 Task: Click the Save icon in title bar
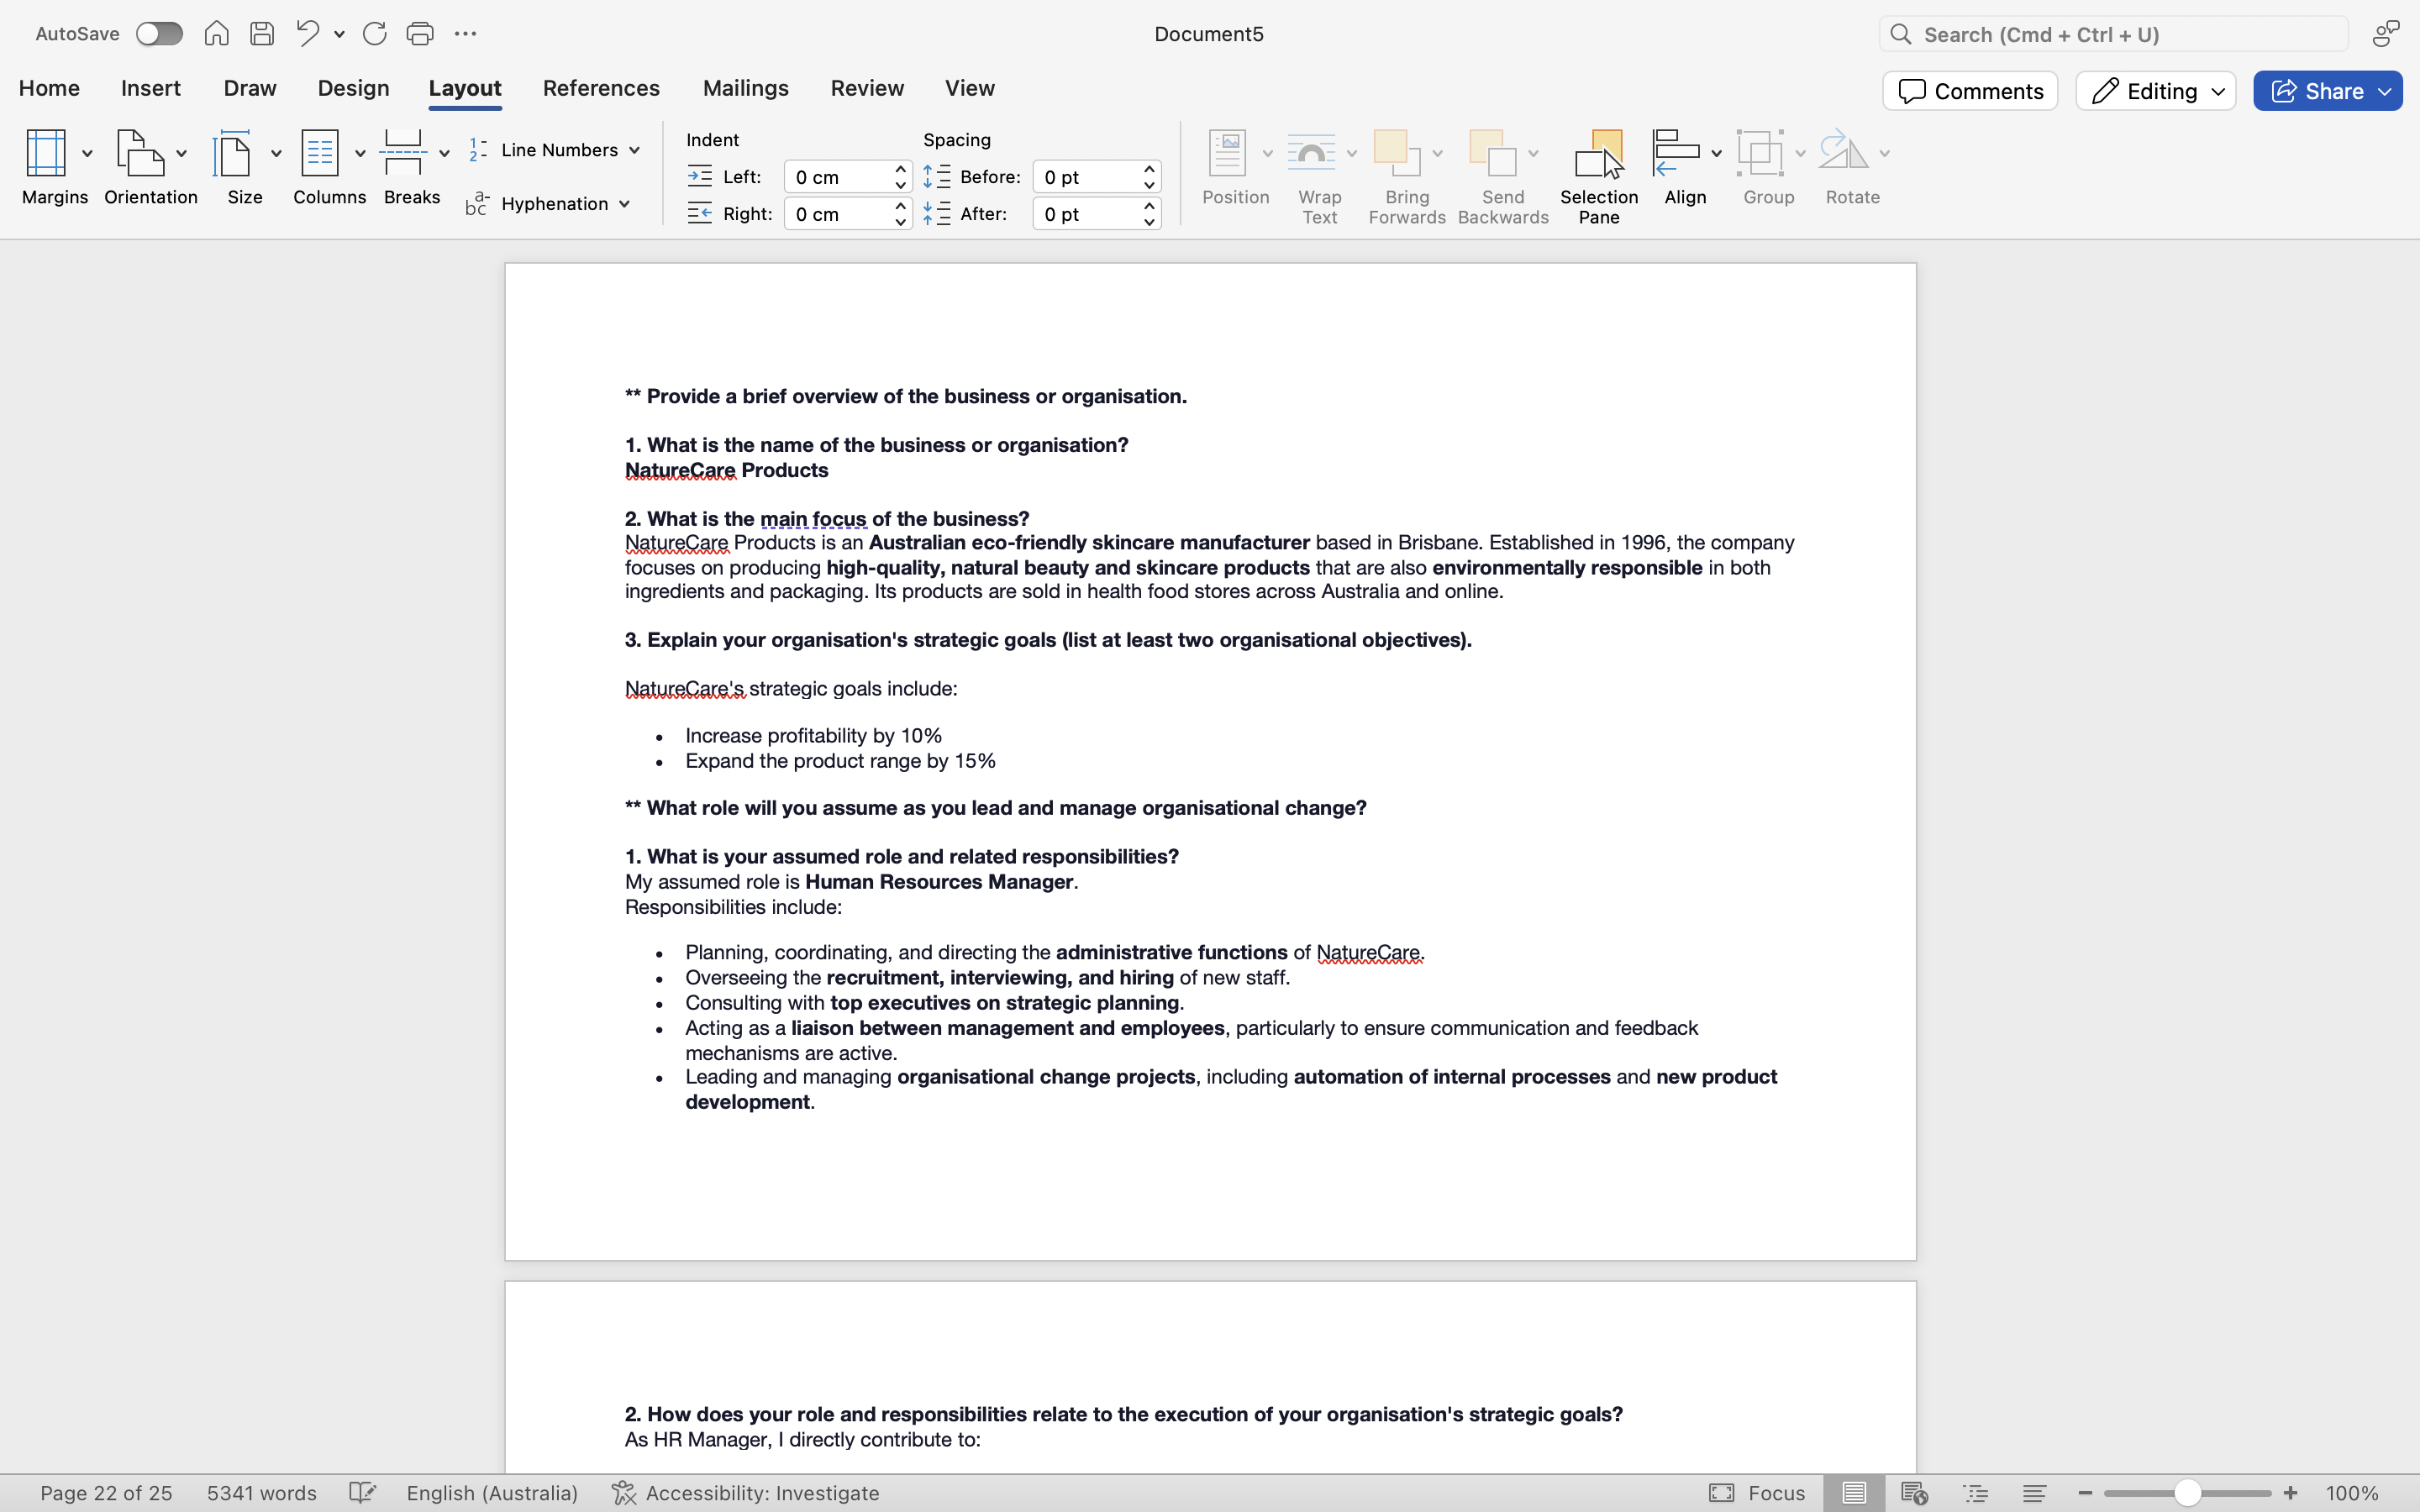pos(262,34)
